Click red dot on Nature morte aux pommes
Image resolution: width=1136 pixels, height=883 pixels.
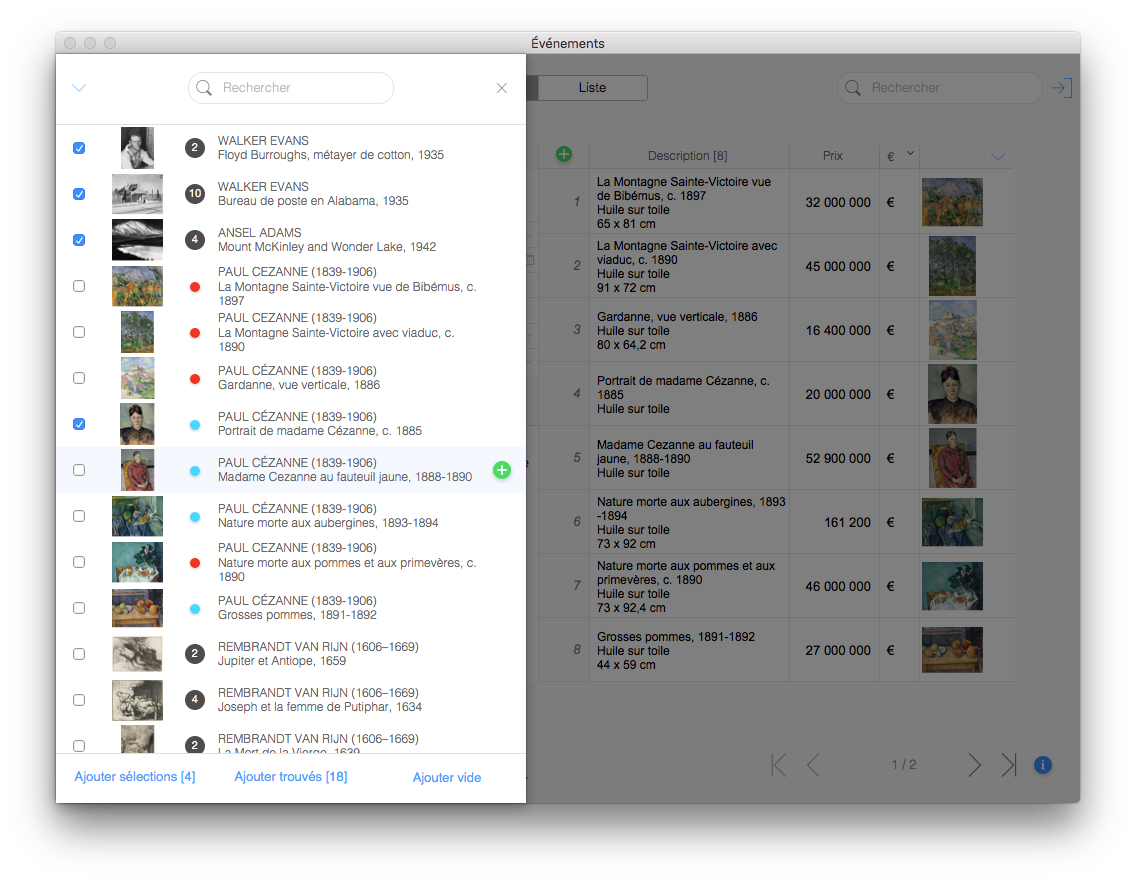[x=195, y=563]
